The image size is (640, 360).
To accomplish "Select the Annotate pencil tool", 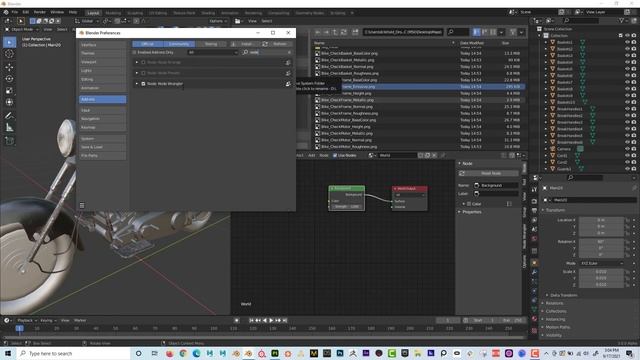I will click(x=9, y=116).
